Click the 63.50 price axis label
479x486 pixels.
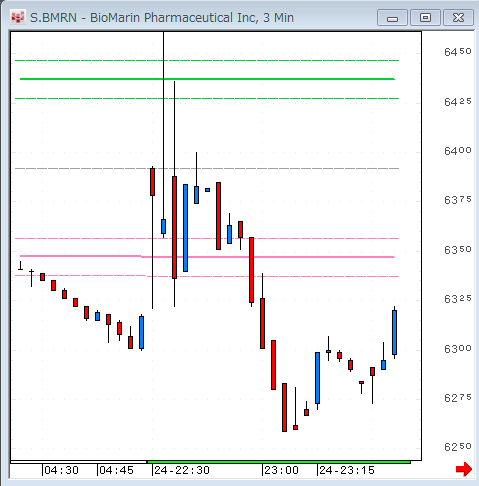458,249
